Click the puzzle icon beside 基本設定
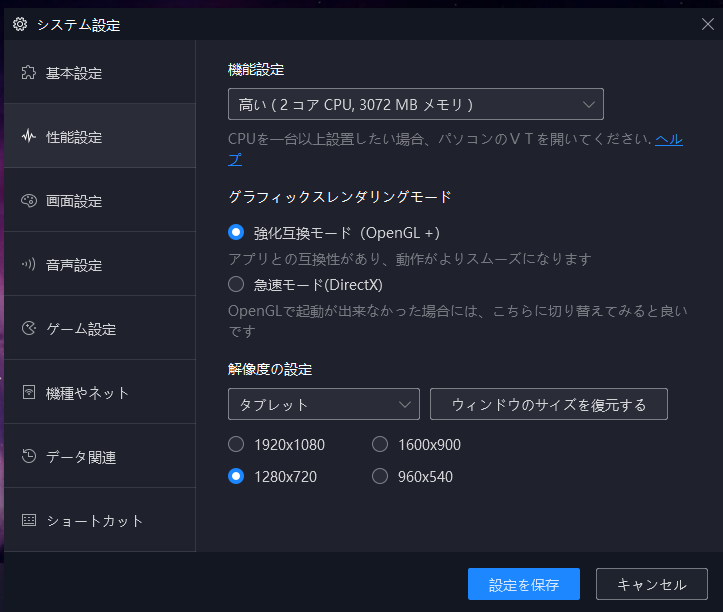This screenshot has height=612, width=723. click(29, 72)
